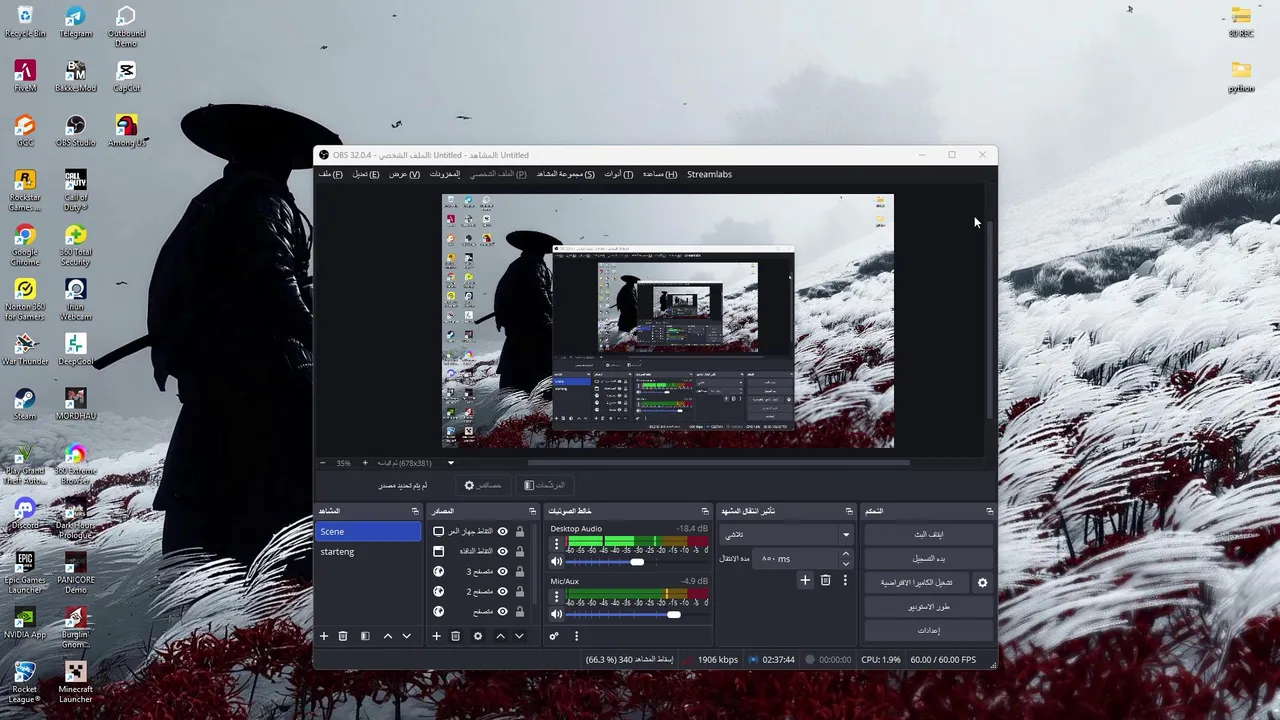
Task: Open Mic/Aux three-dot options menu
Action: click(x=557, y=597)
